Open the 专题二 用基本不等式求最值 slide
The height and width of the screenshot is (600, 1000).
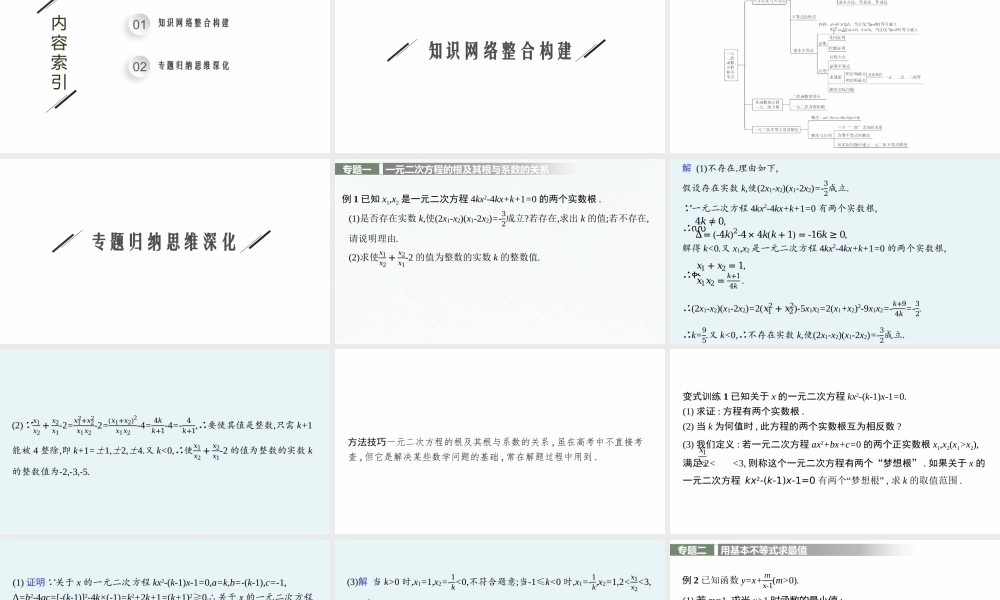coord(835,569)
